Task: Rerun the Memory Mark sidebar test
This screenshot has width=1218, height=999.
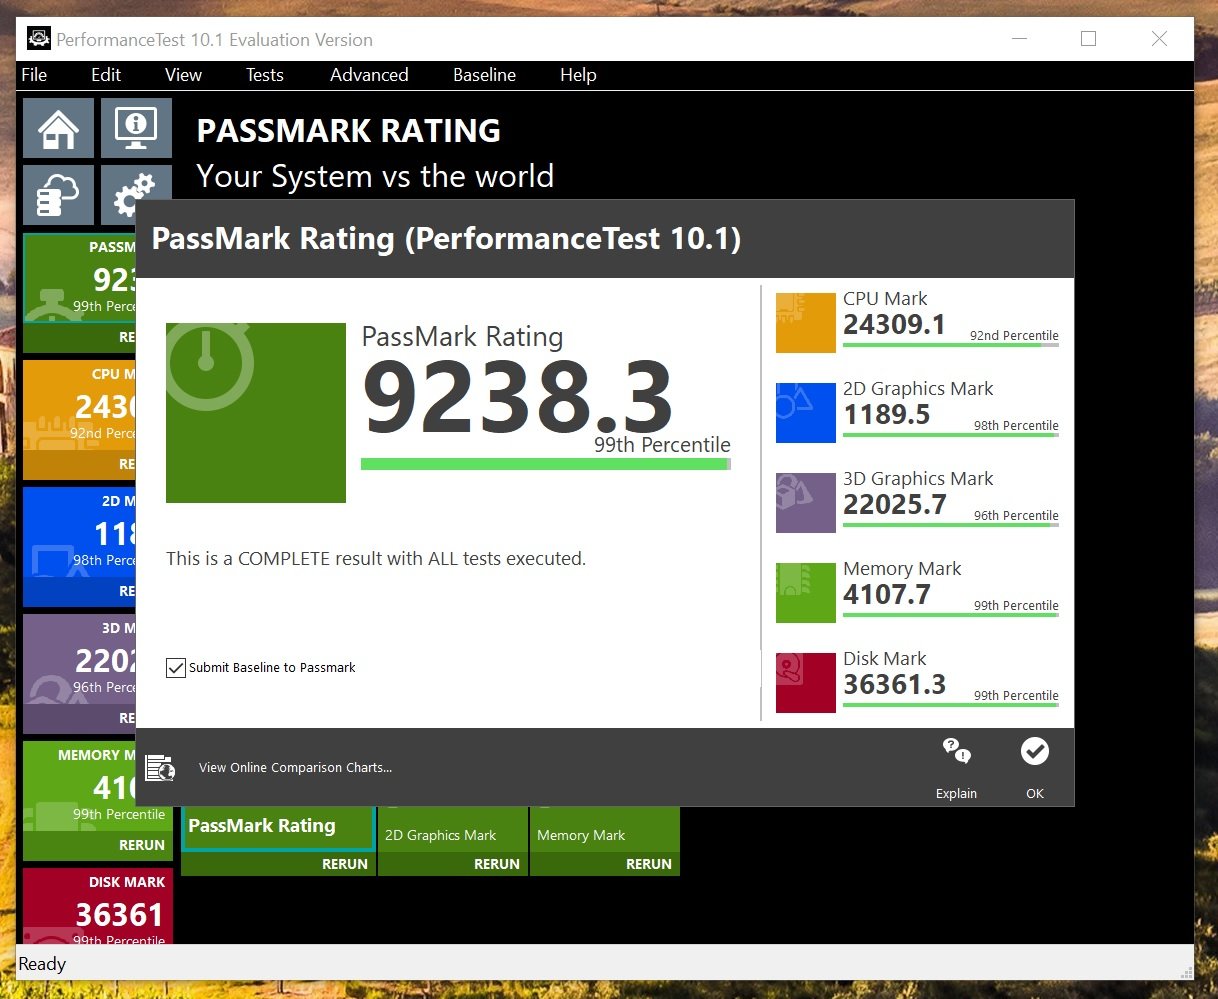Action: click(142, 845)
